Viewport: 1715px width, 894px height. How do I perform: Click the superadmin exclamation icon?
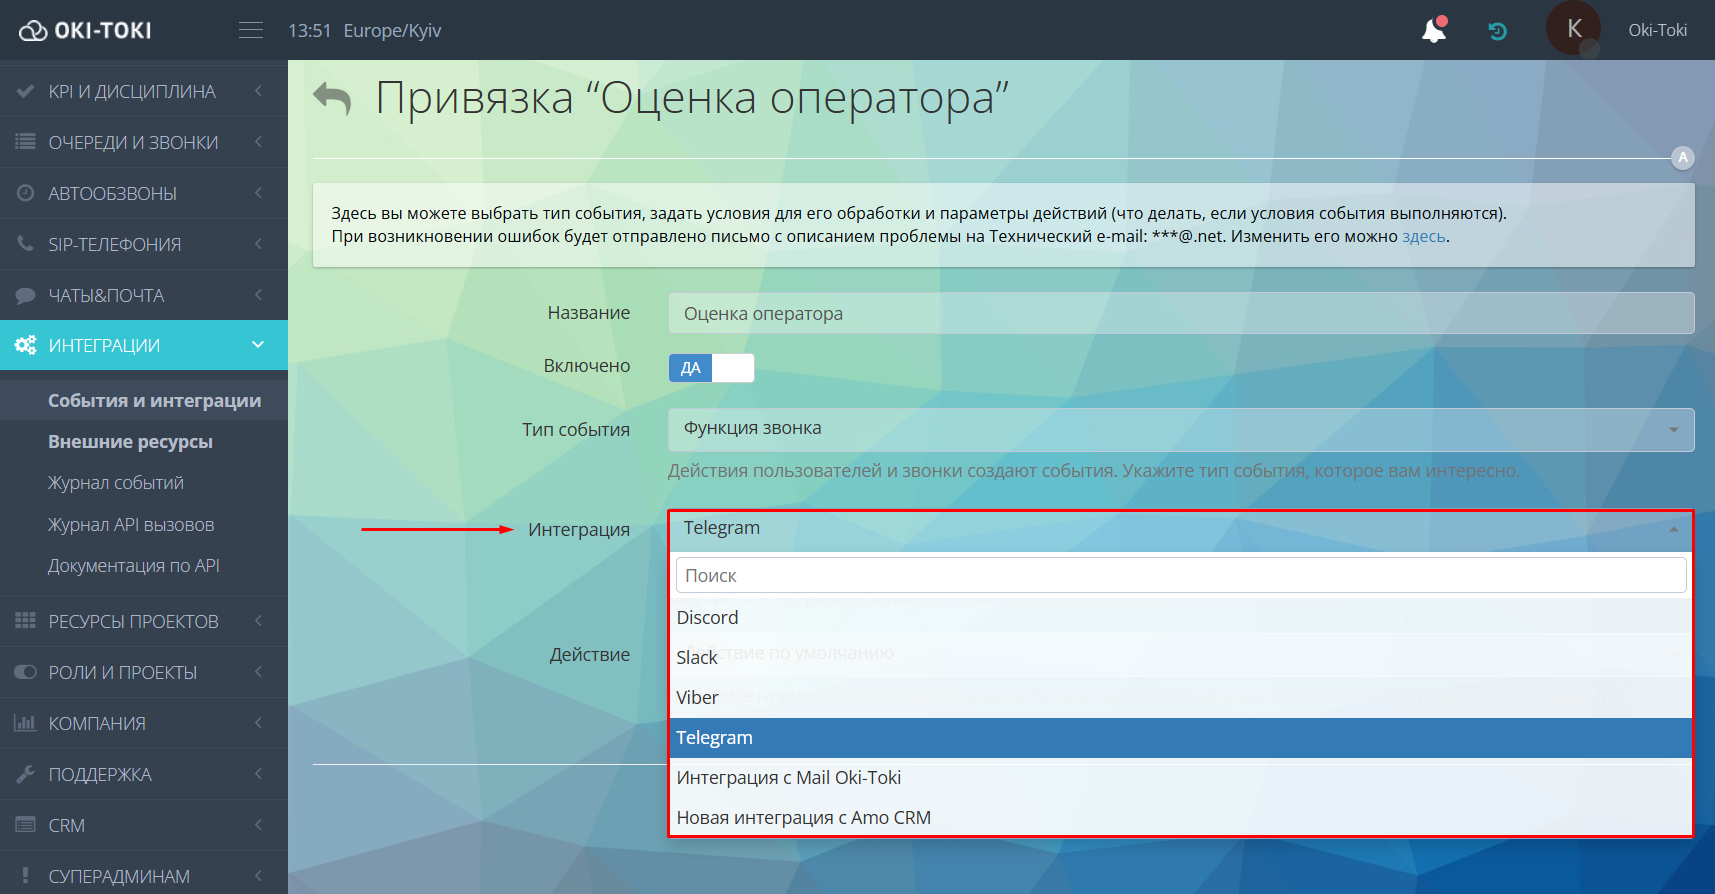click(x=26, y=876)
